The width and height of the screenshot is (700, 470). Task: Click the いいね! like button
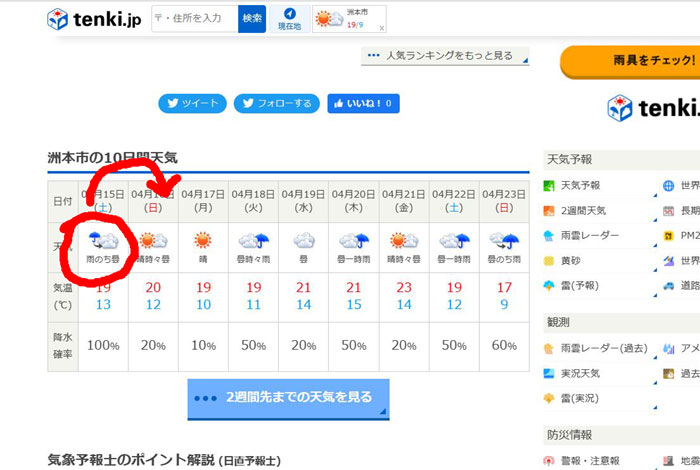click(363, 103)
